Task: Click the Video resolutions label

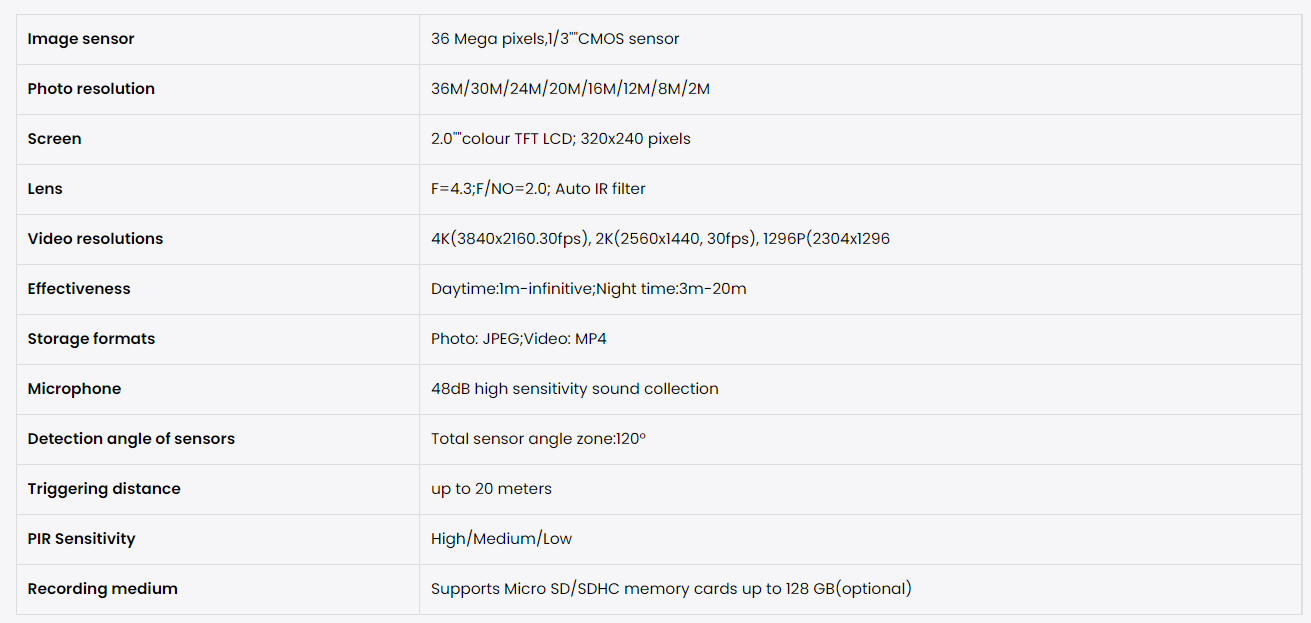Action: point(95,239)
